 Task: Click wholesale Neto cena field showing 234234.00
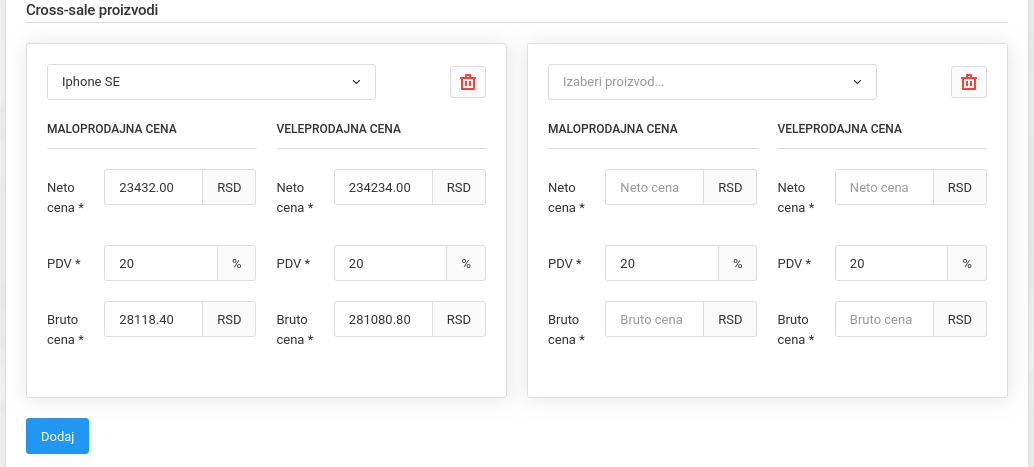pos(383,187)
